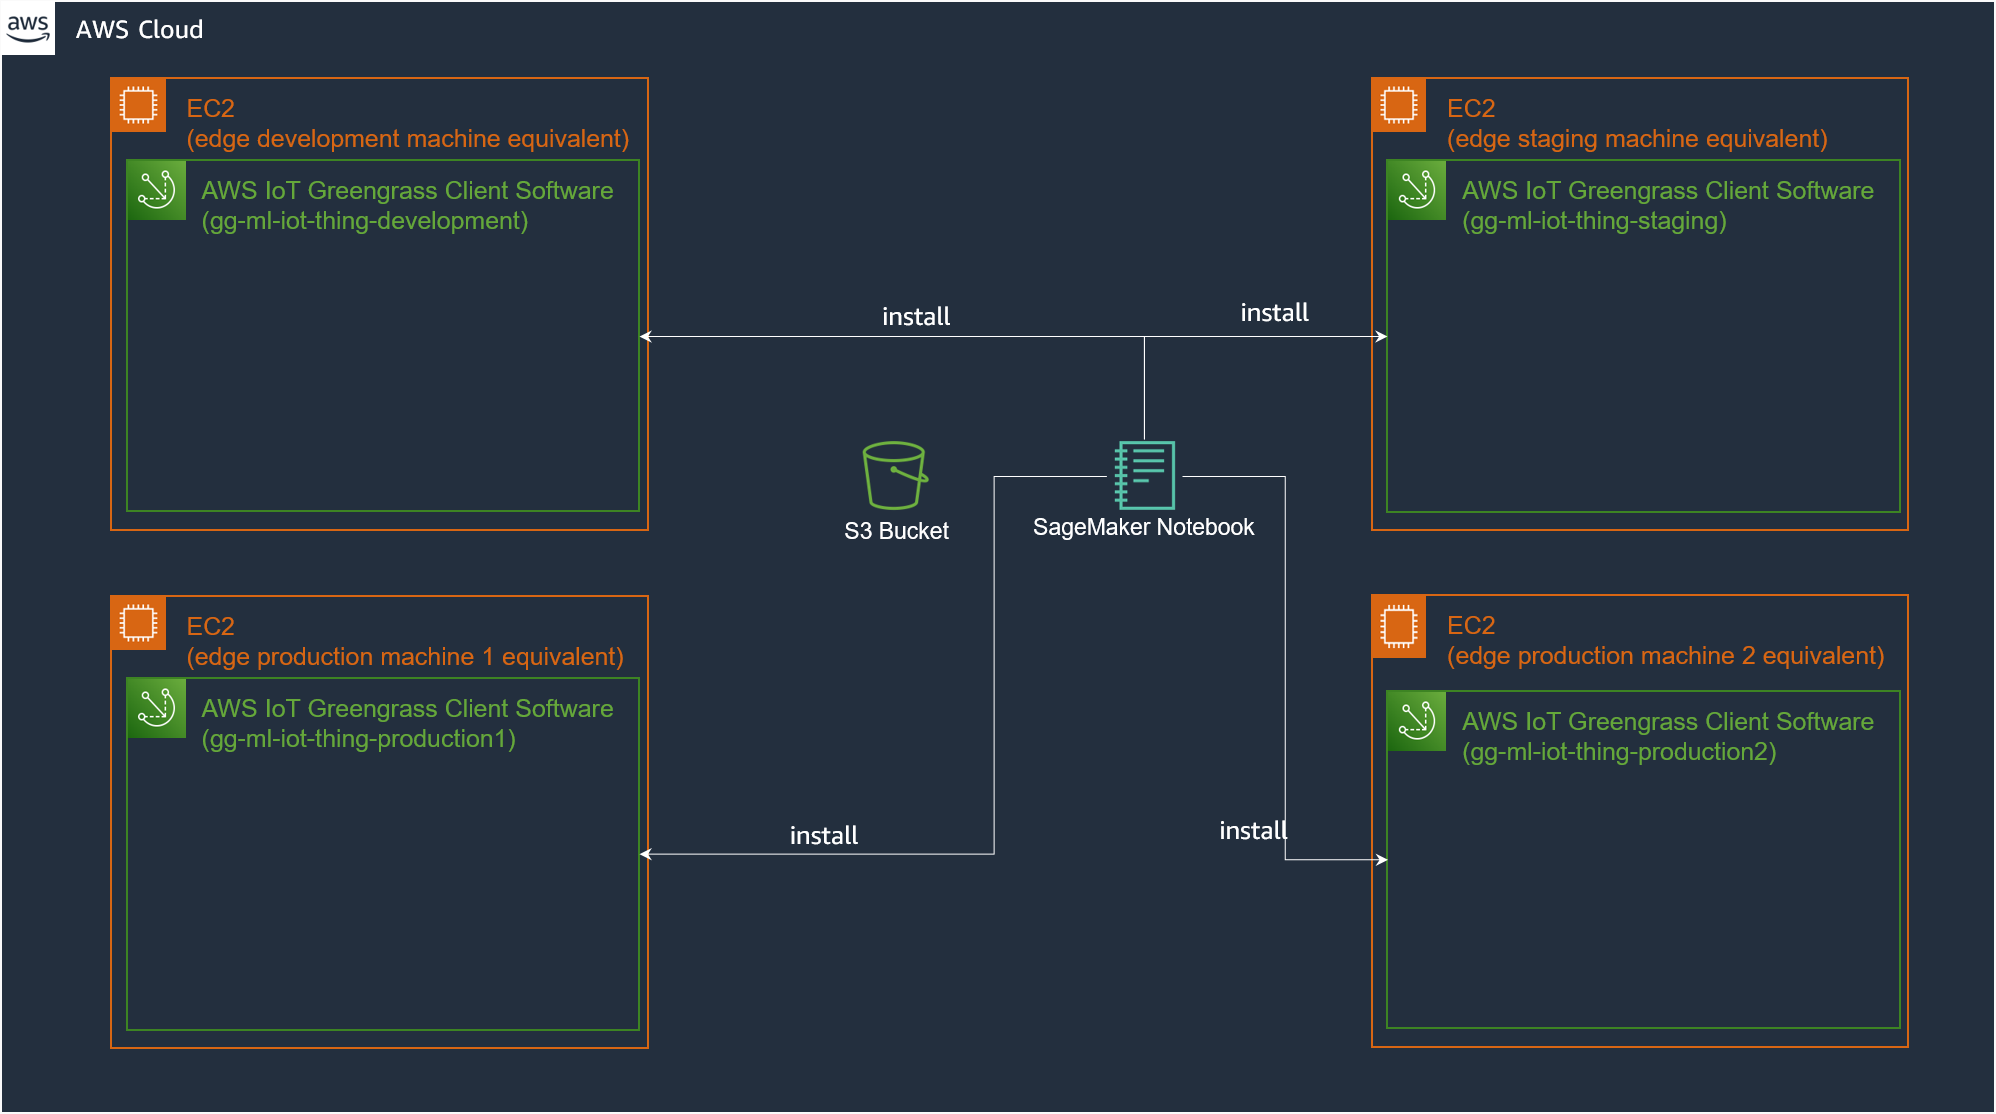Click 'AWS IoT Greengrass Client Software' in production1 box
The image size is (1996, 1114).
click(407, 709)
